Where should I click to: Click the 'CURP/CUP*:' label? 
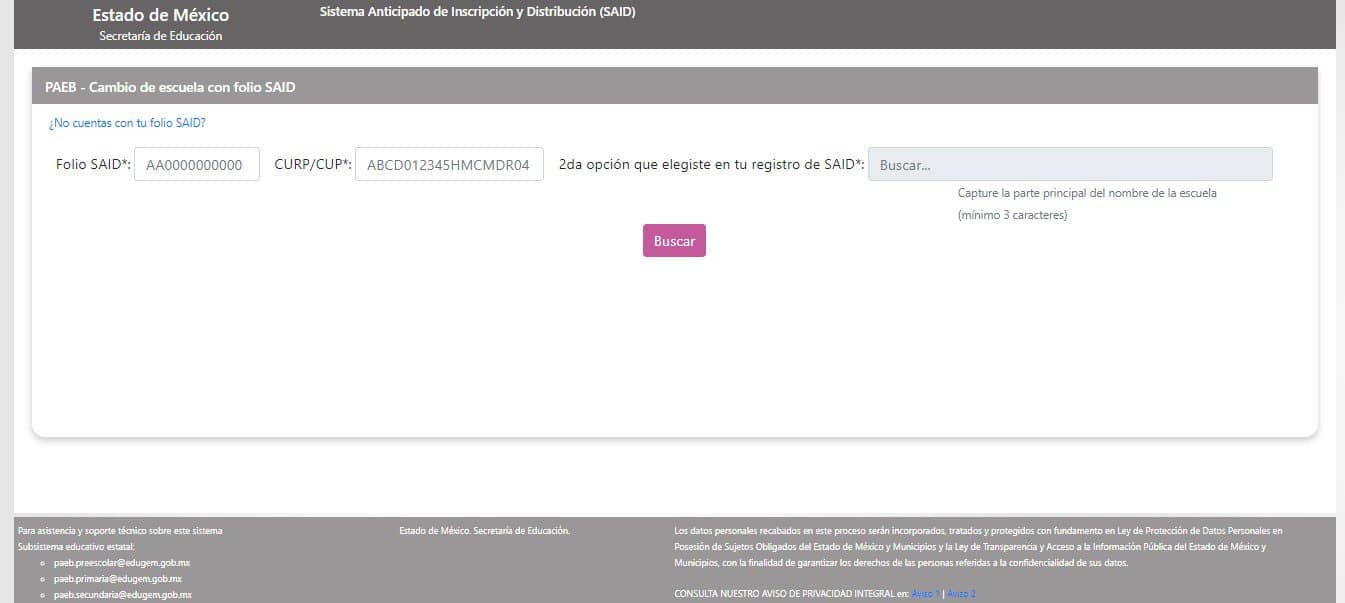[x=313, y=165]
